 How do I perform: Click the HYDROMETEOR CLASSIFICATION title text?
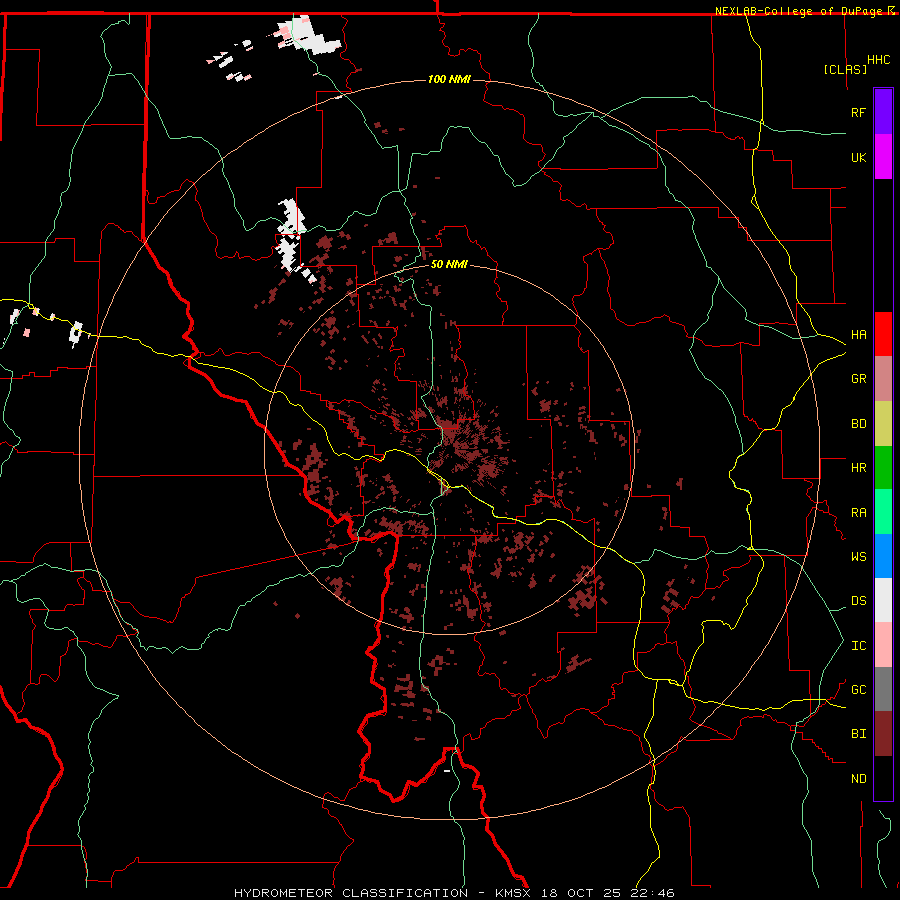point(351,893)
